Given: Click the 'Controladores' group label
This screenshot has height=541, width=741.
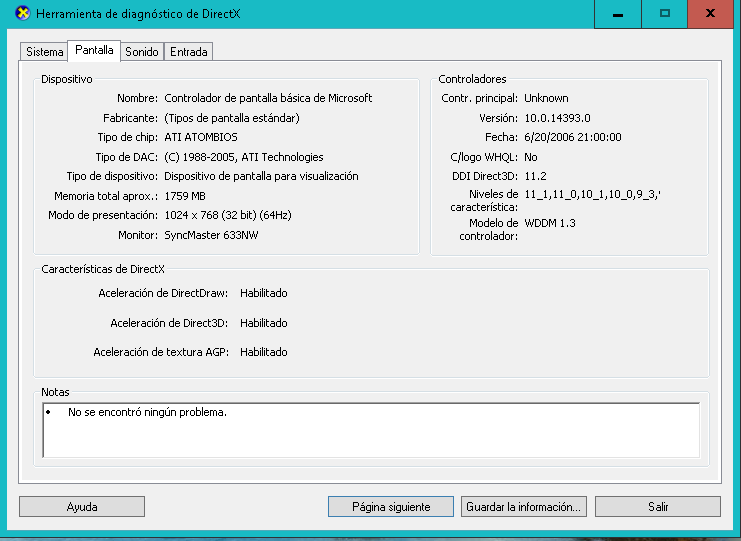Looking at the screenshot, I should (472, 79).
